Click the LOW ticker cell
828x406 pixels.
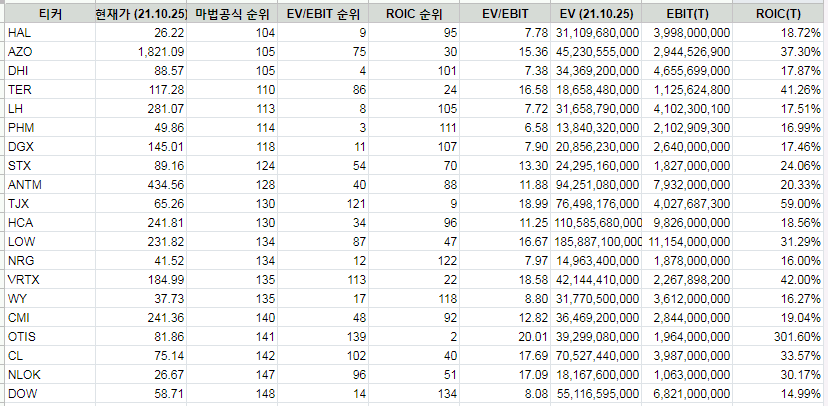click(x=50, y=242)
